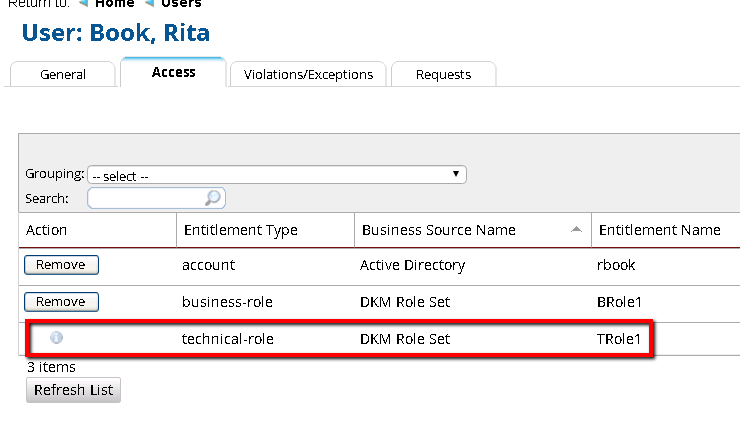
Task: Follow the Home breadcrumb link
Action: pos(115,4)
